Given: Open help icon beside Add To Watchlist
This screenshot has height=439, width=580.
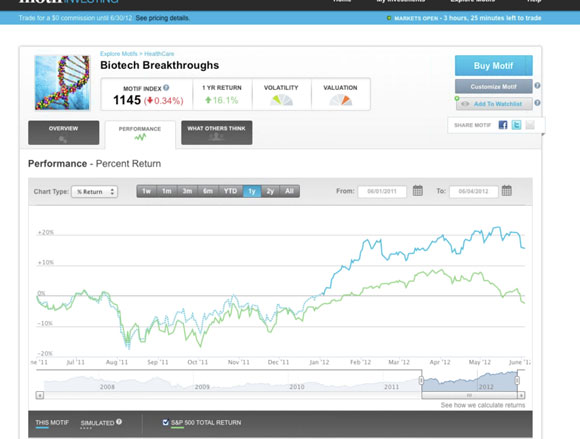Looking at the screenshot, I should click(537, 103).
